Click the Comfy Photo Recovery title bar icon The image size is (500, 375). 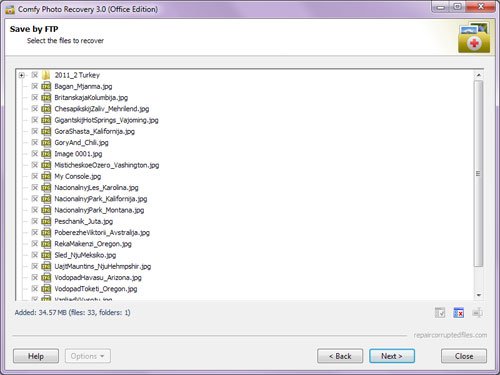(x=10, y=9)
